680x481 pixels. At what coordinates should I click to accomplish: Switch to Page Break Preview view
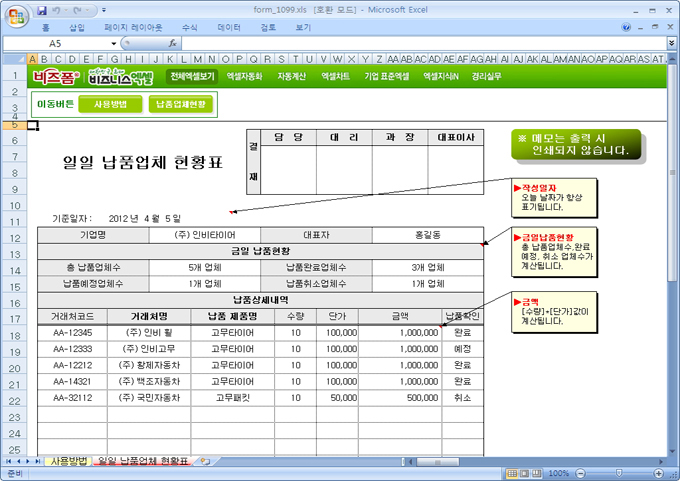pyautogui.click(x=537, y=473)
